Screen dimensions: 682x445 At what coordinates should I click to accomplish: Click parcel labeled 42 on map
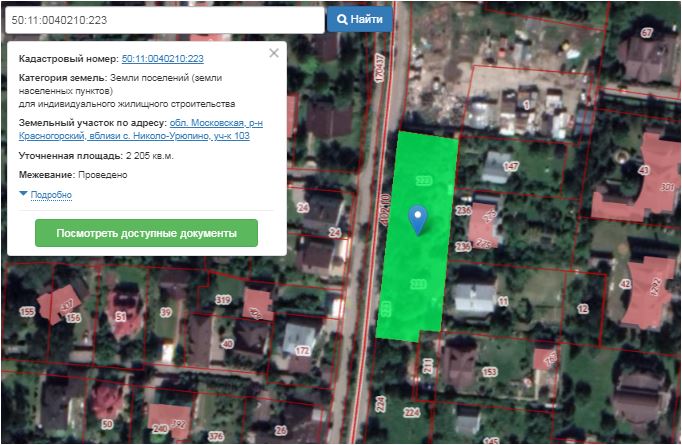(625, 284)
